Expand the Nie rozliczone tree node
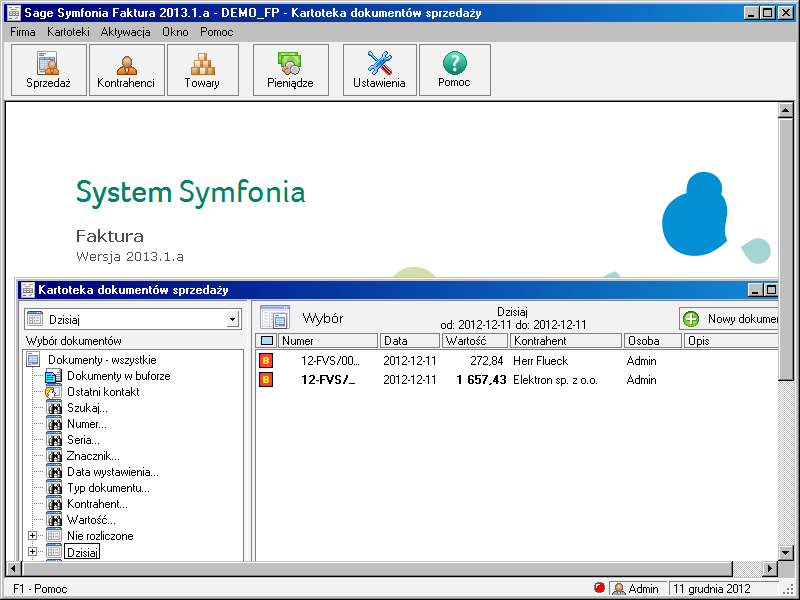Viewport: 800px width, 600px height. tap(32, 536)
